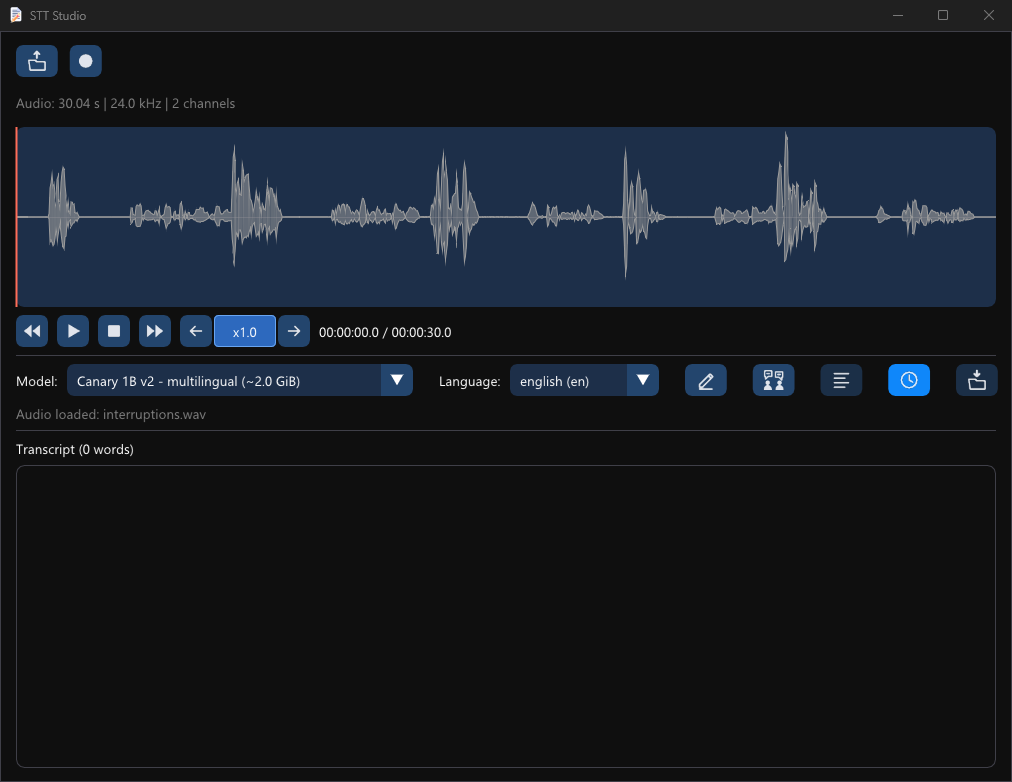The width and height of the screenshot is (1012, 782).
Task: Decrease playback speed with left arrow
Action: [196, 331]
